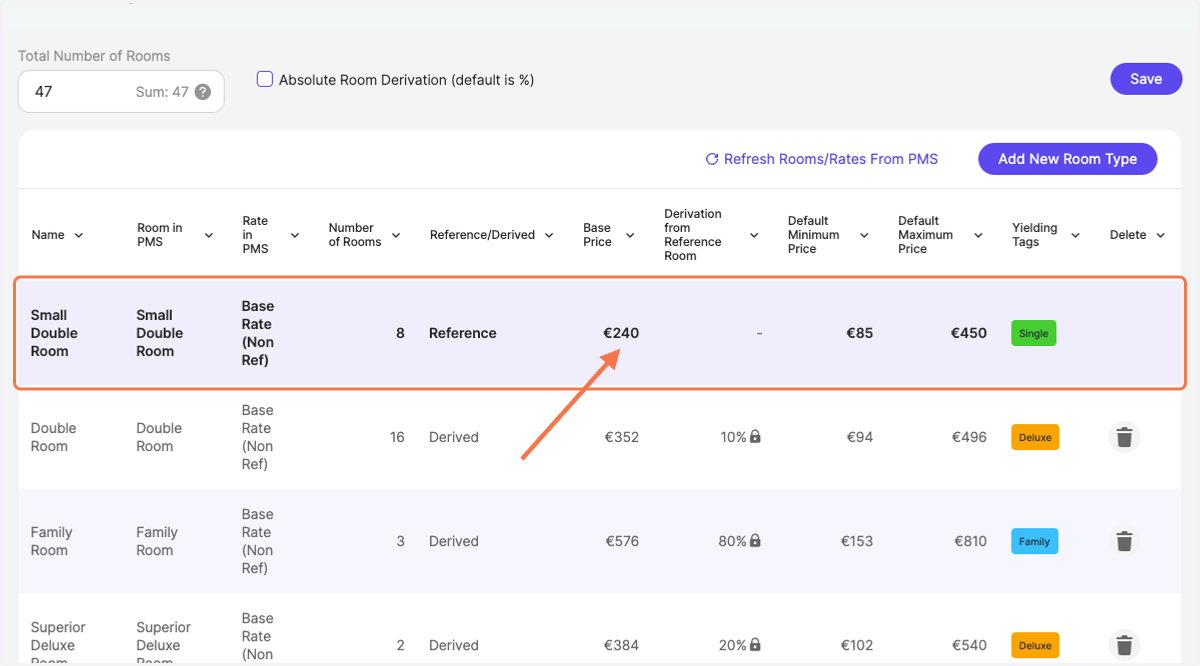The image size is (1200, 666).
Task: Click the €450 maximum price cell
Action: (969, 333)
